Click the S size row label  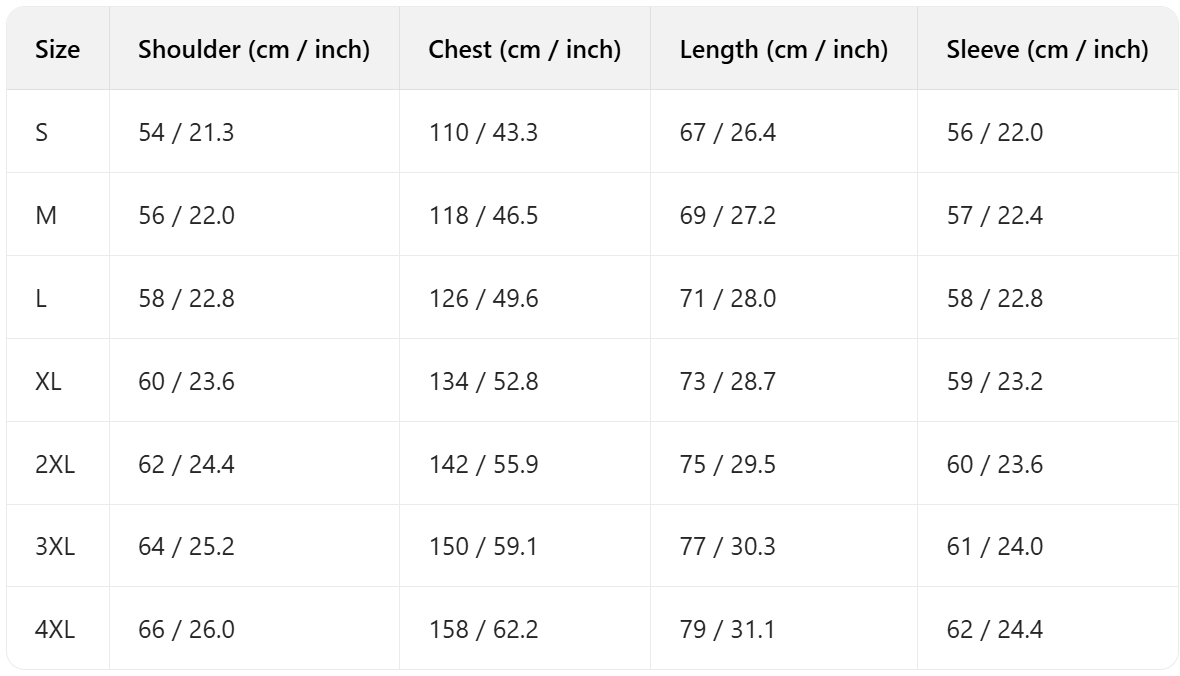(x=42, y=132)
